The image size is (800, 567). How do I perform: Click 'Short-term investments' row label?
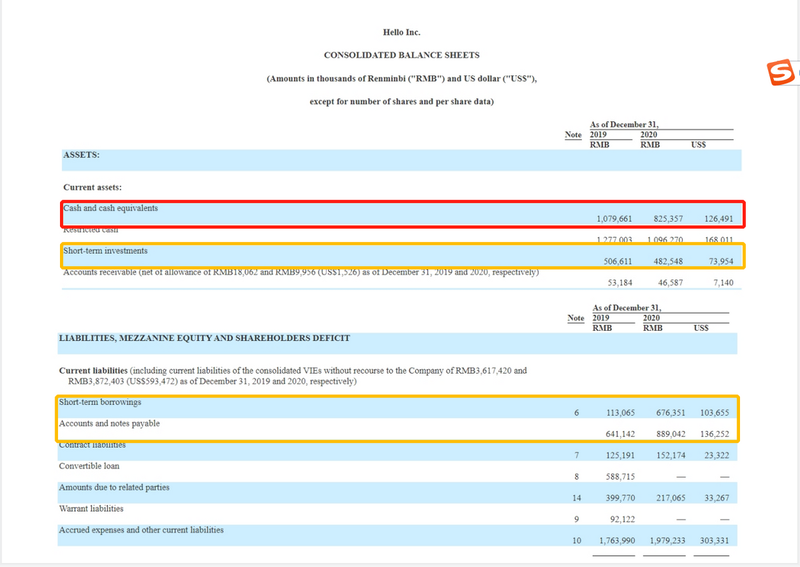(x=105, y=251)
